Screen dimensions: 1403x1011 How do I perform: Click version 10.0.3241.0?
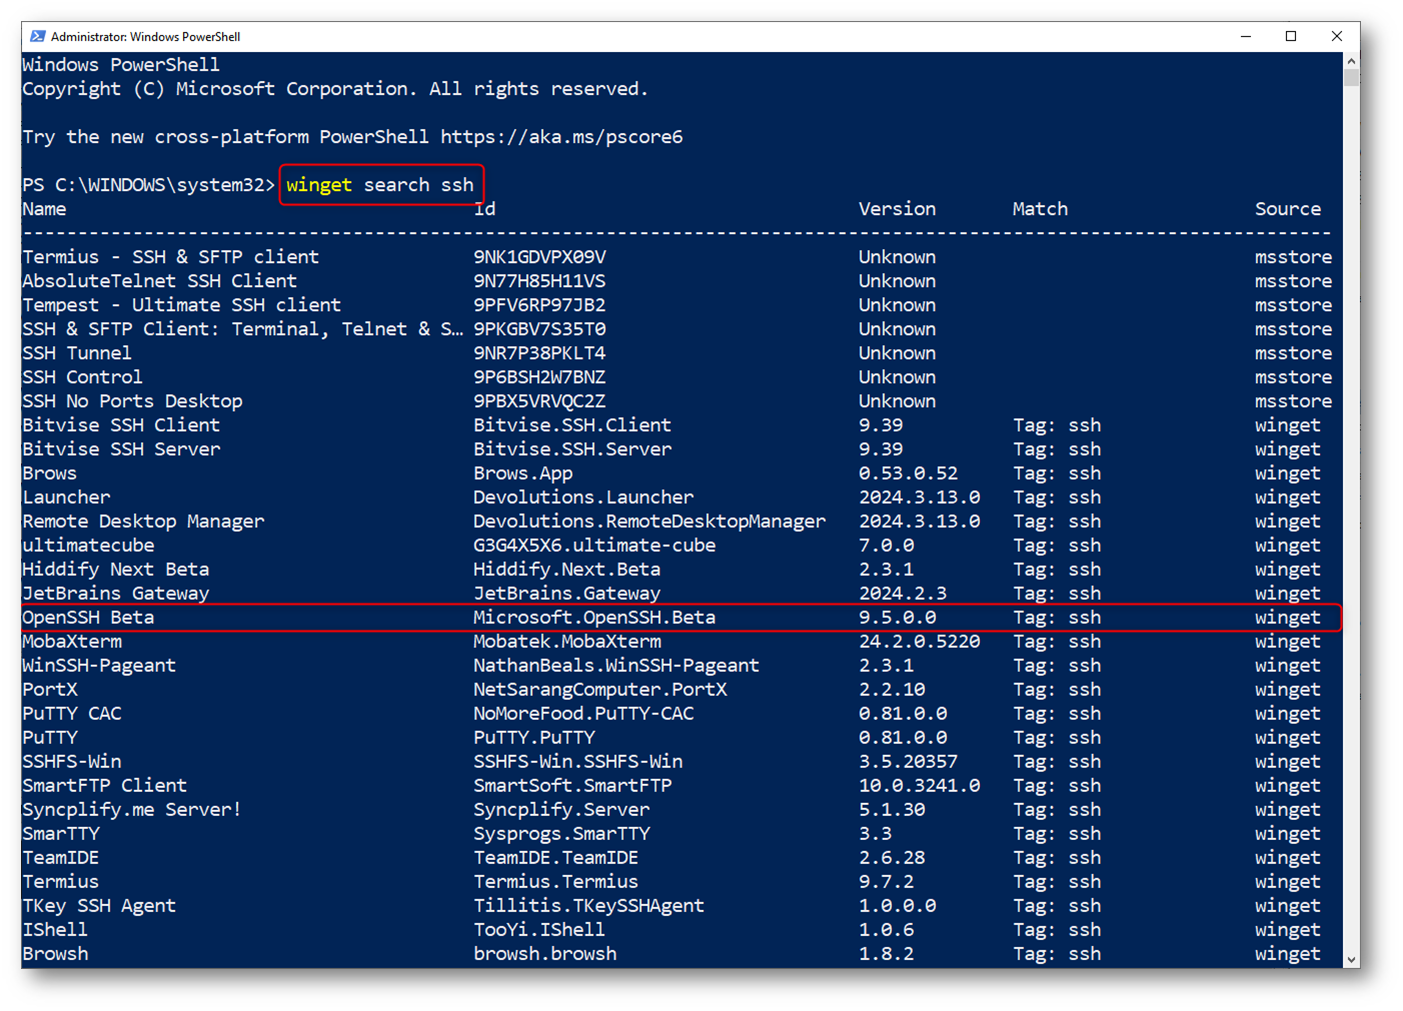919,785
